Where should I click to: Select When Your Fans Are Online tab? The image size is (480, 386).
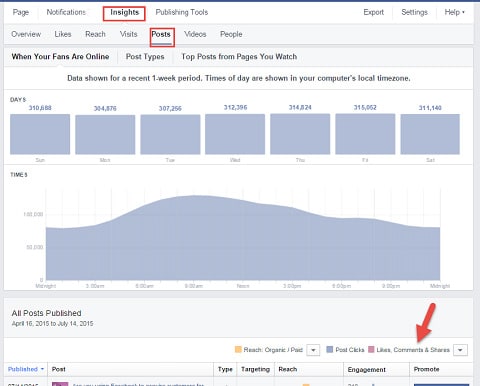pyautogui.click(x=60, y=57)
